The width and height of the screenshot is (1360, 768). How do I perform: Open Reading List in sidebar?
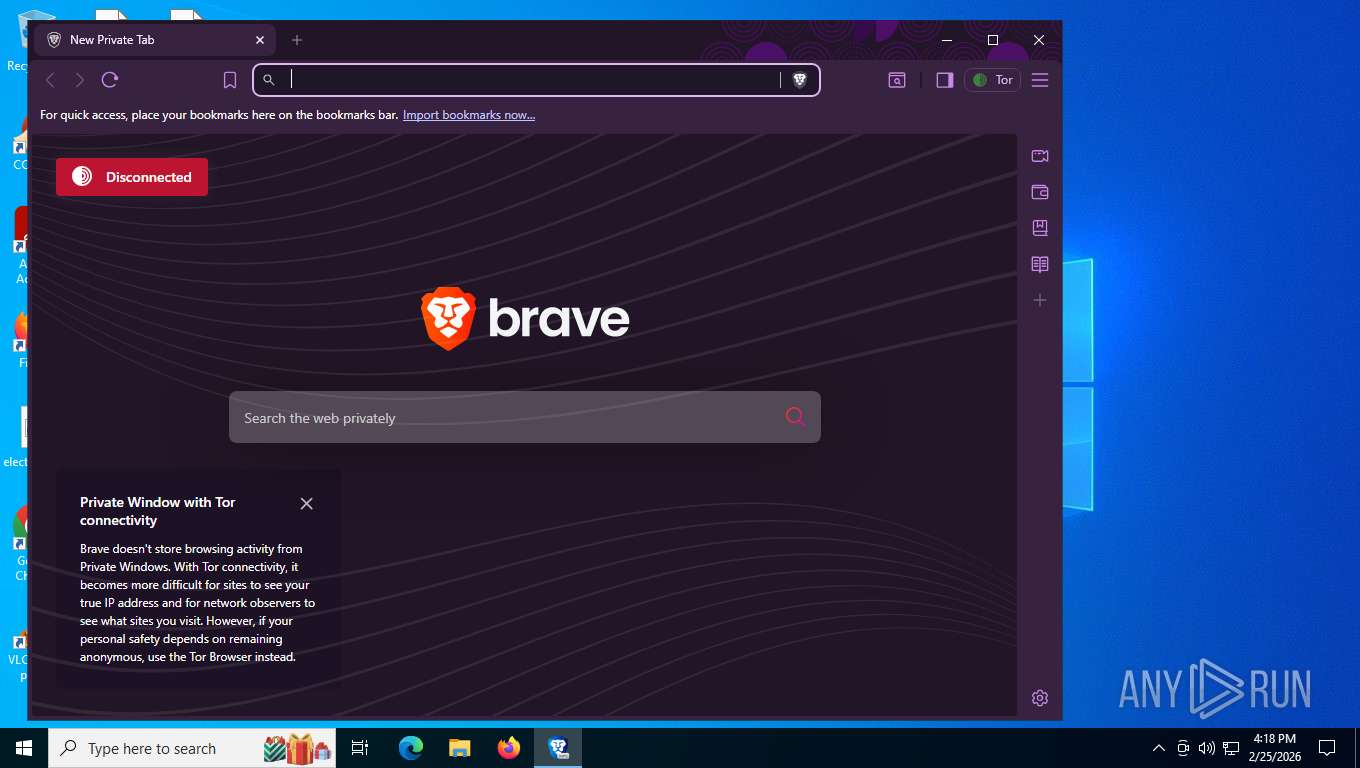click(1040, 264)
